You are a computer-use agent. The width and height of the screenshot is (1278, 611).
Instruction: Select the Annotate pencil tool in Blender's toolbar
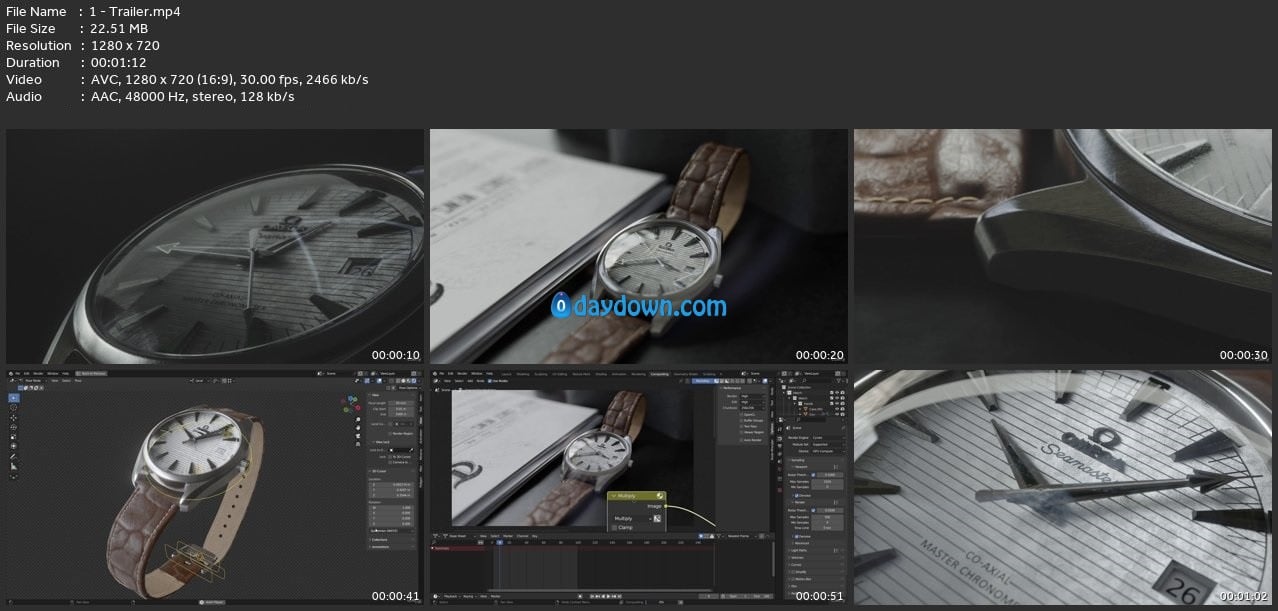click(13, 456)
